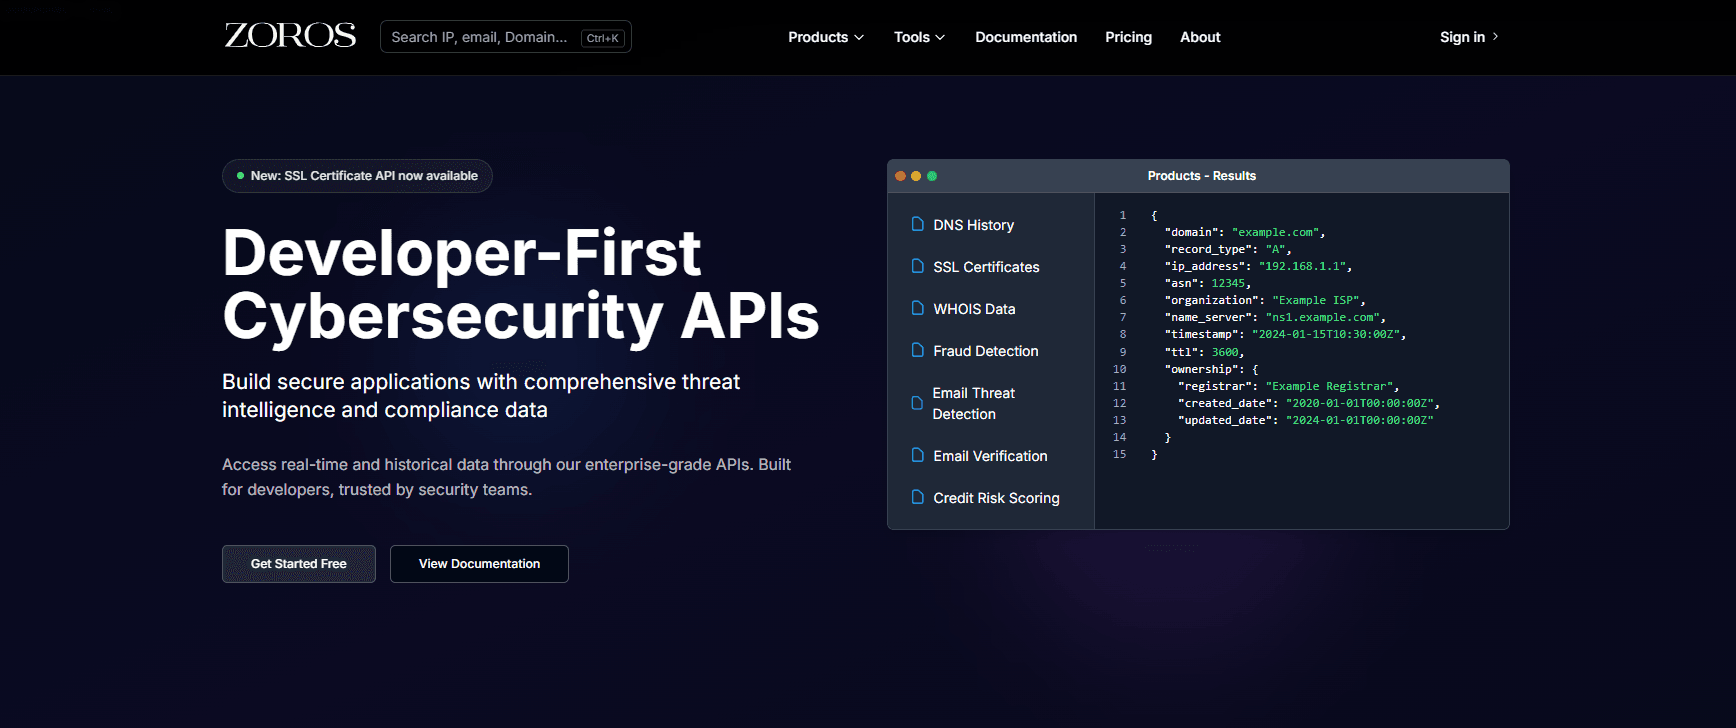Click the WHOIS Data file icon
Screen dimensions: 1736x728
click(917, 308)
